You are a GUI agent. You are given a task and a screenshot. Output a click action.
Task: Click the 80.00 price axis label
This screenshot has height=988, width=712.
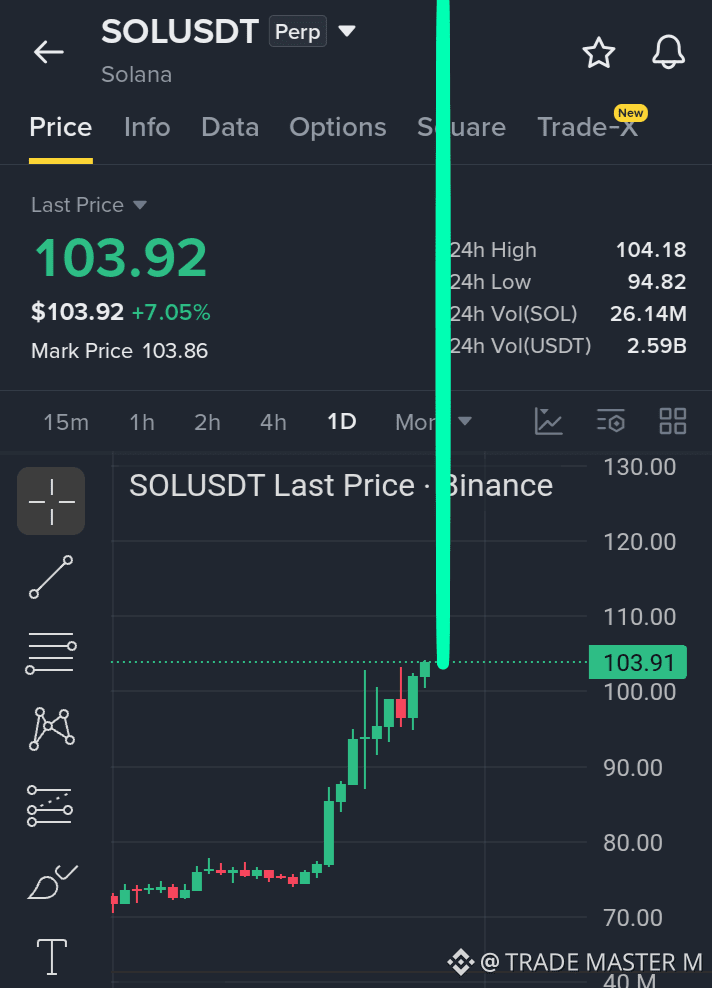pyautogui.click(x=633, y=842)
